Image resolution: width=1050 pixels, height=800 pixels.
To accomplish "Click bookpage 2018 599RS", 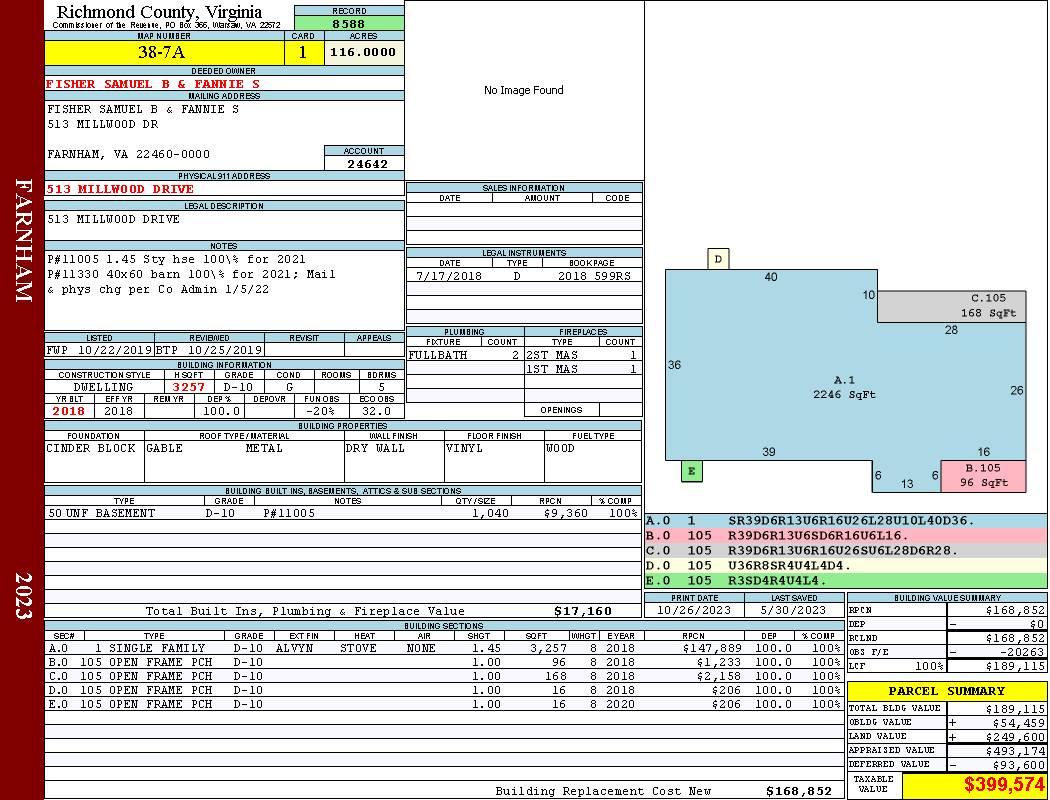I will [x=594, y=275].
